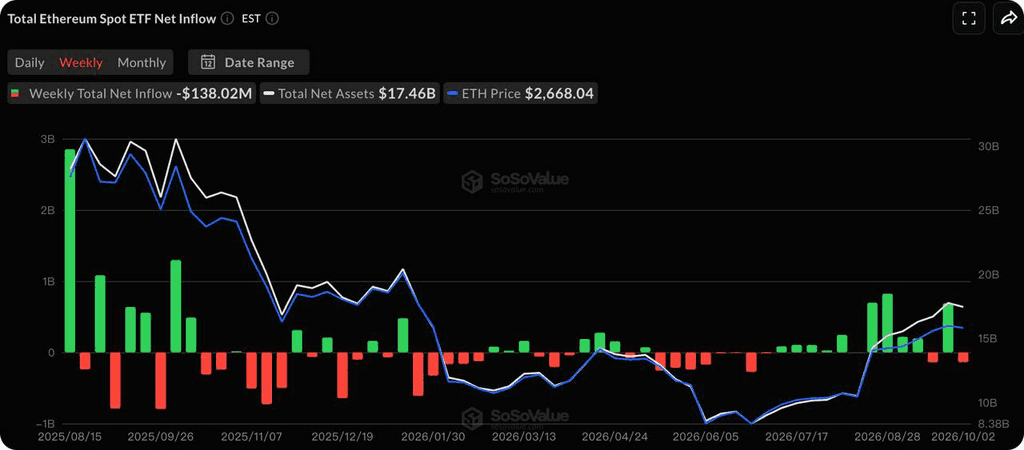The height and width of the screenshot is (450, 1024).
Task: Click the white Total Net Assets legend marker
Action: 268,94
